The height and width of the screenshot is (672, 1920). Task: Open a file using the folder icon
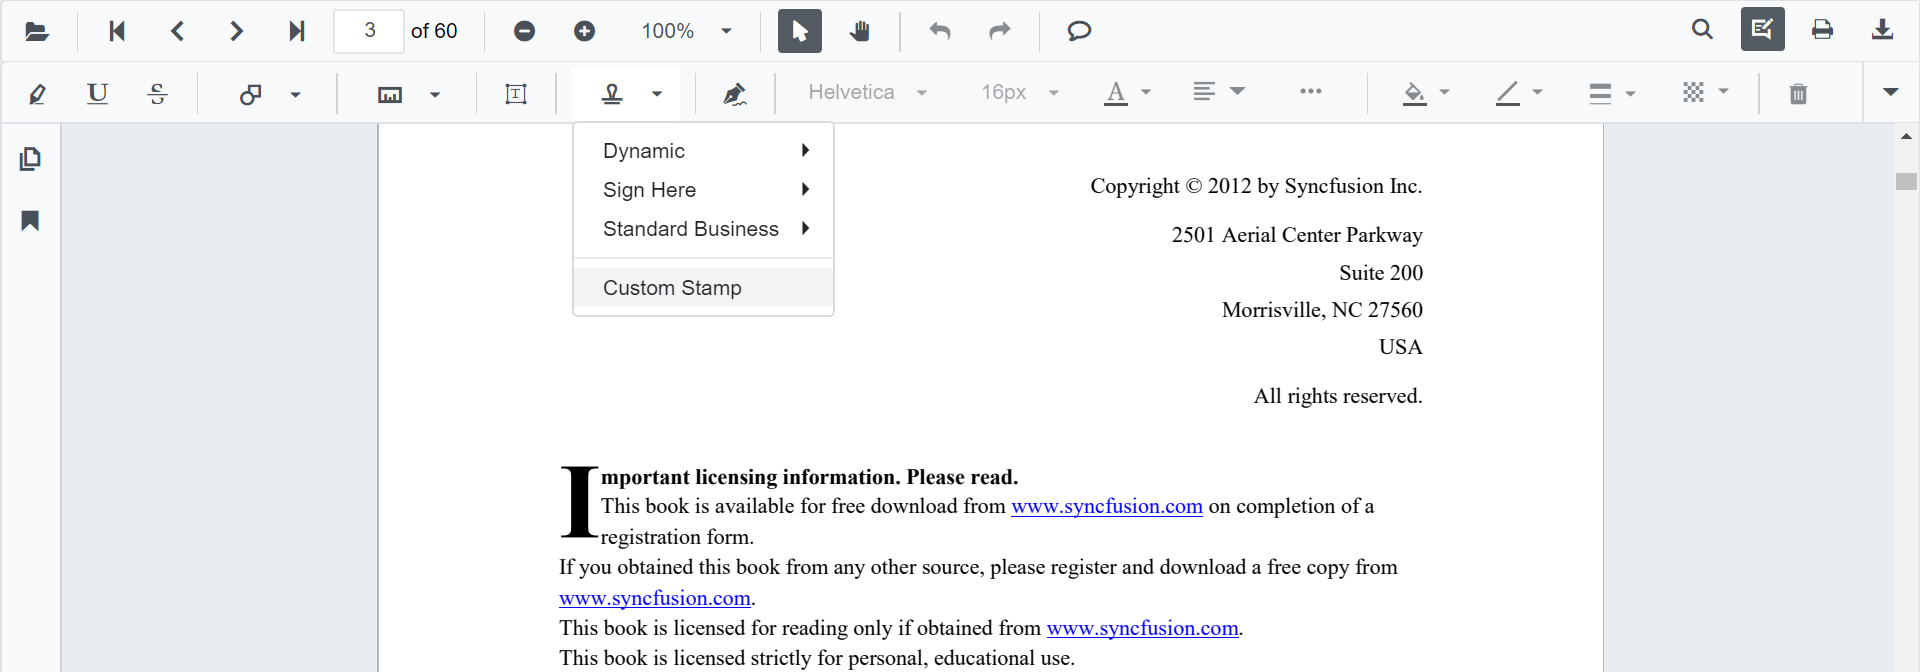37,31
